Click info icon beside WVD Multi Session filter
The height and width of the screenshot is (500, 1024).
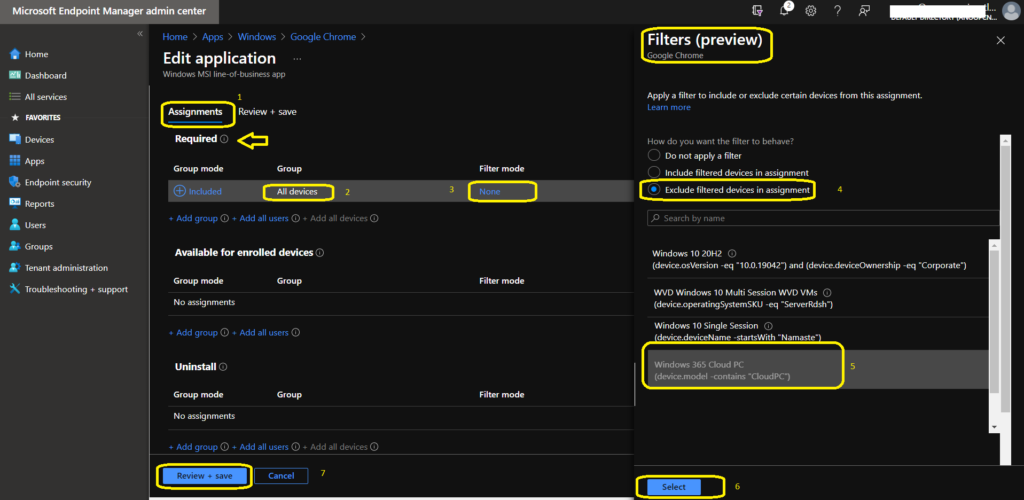click(x=827, y=292)
